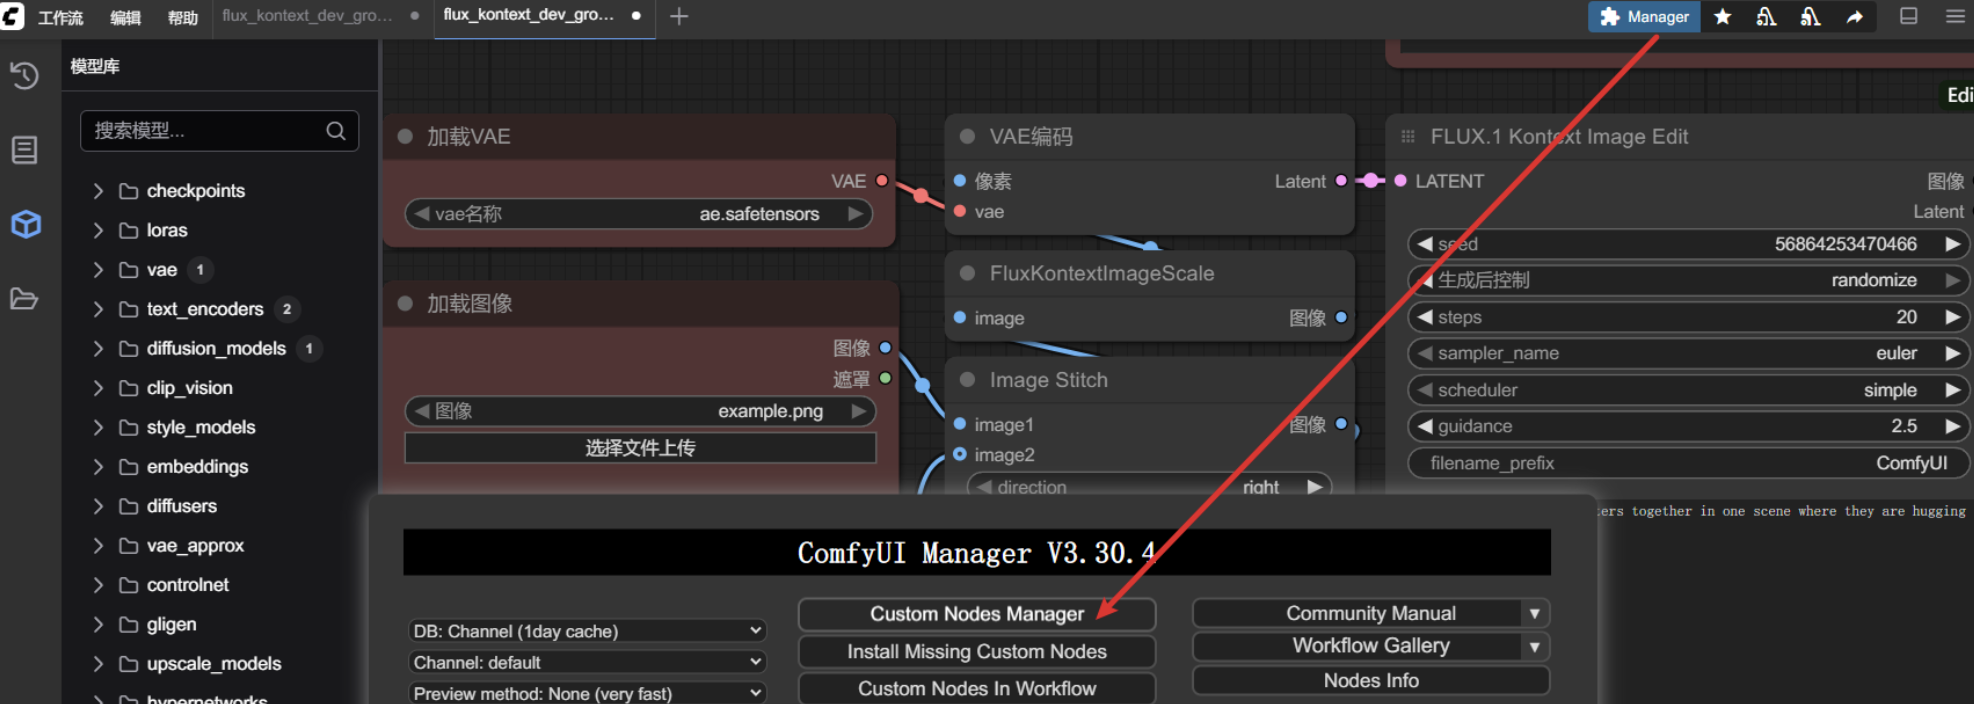Expand the diffusion_models folder chevron
The height and width of the screenshot is (704, 1974).
(x=98, y=349)
